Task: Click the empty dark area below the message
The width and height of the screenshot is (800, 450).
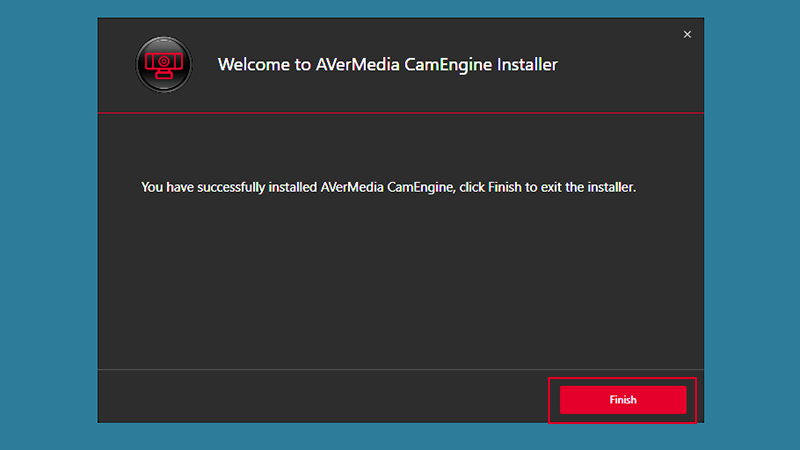Action: click(x=401, y=281)
